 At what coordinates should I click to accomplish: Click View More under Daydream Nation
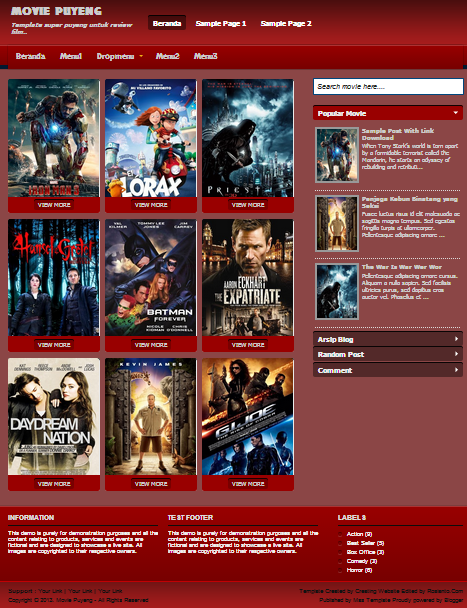click(x=54, y=484)
